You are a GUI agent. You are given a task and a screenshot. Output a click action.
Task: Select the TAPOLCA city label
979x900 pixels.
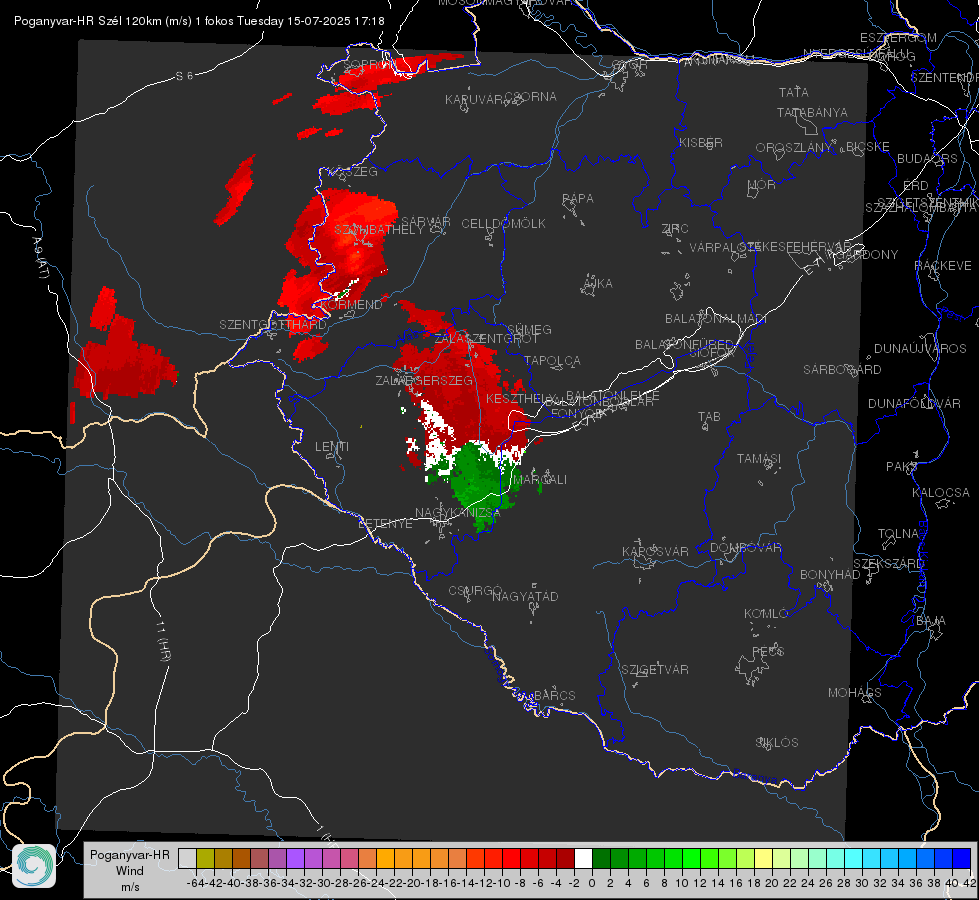(x=553, y=360)
